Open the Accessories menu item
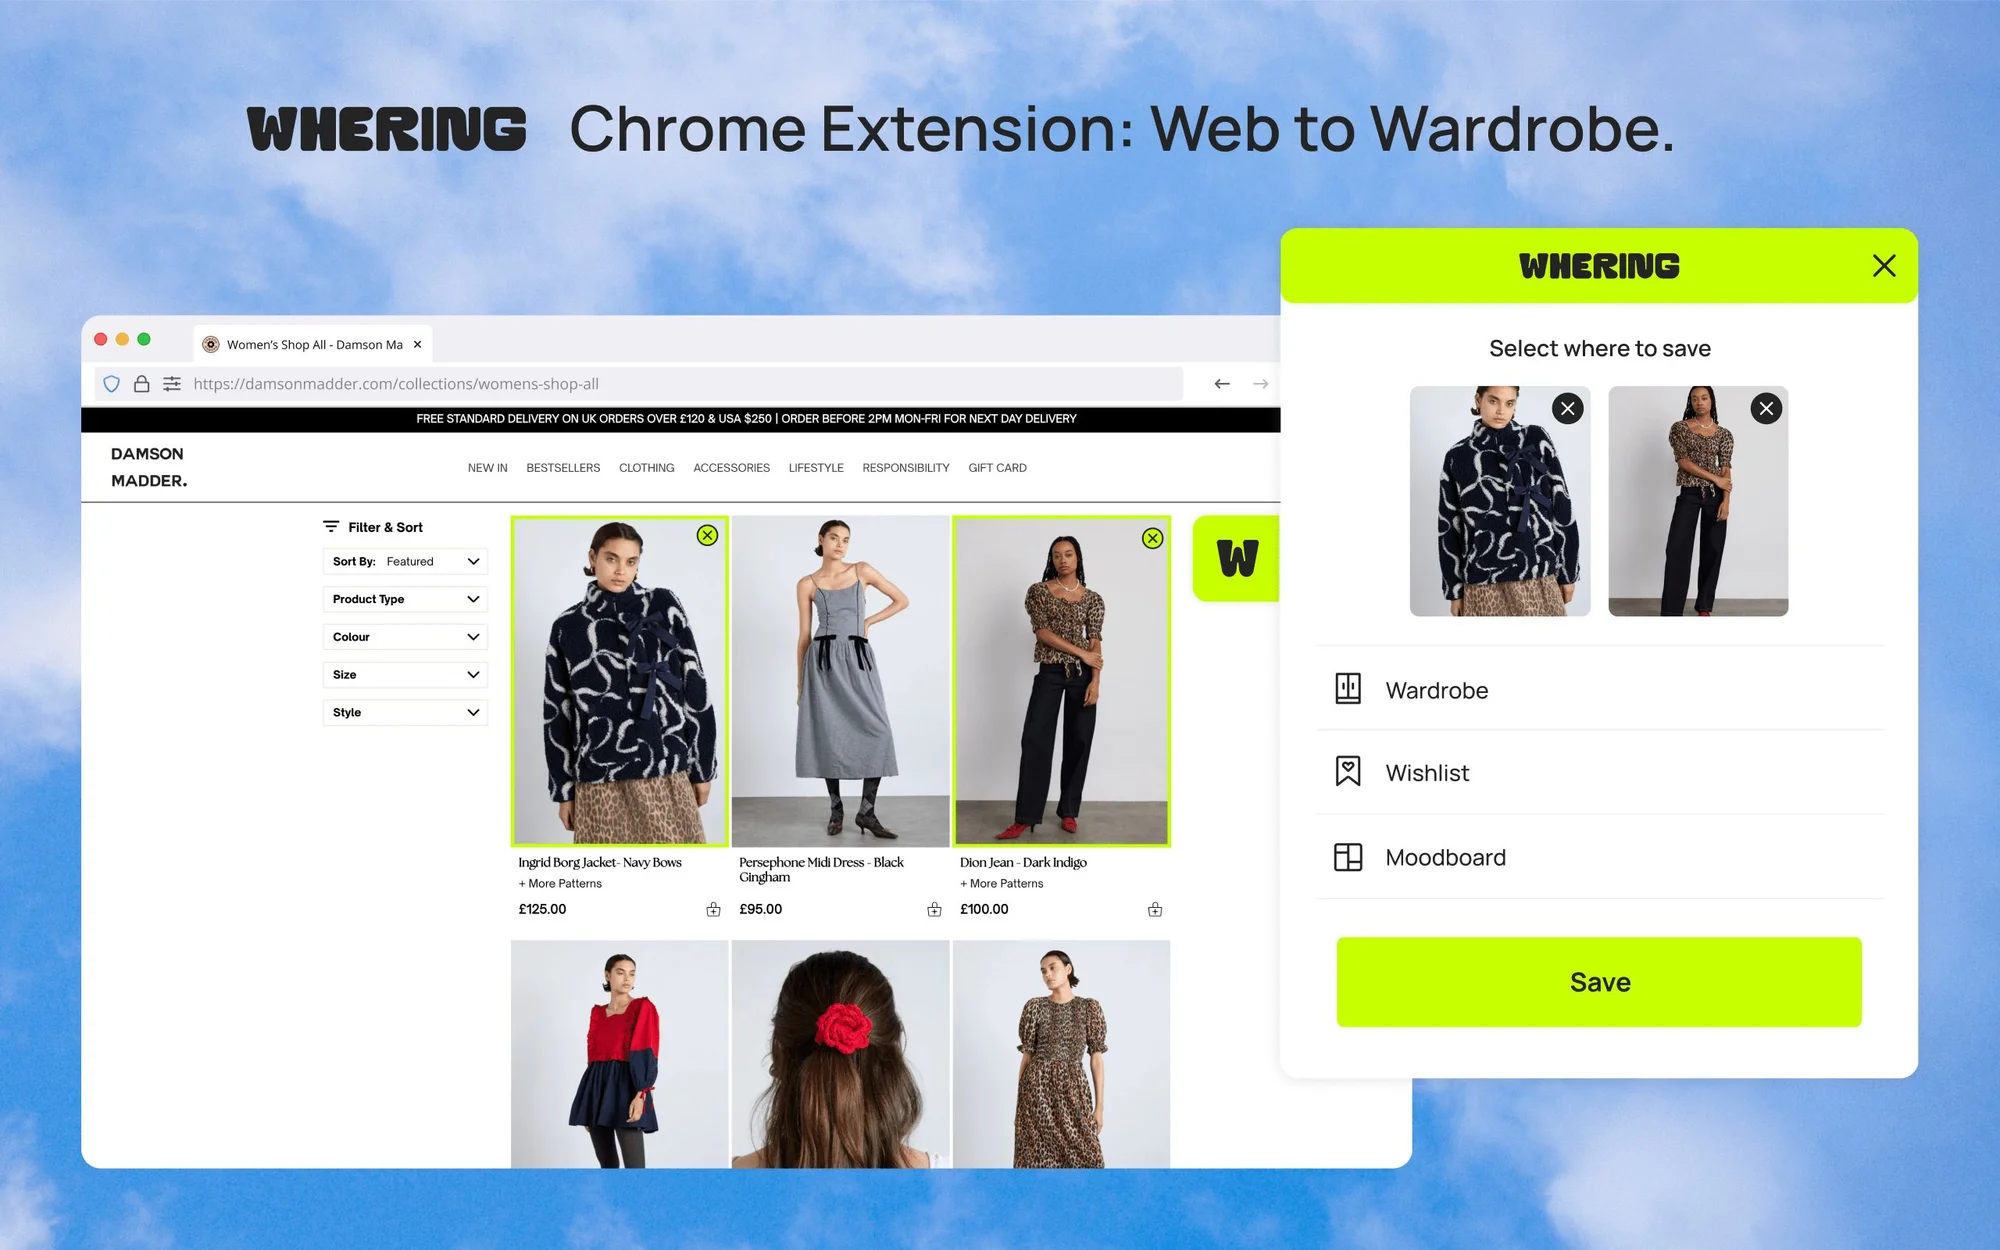This screenshot has height=1250, width=2000. (x=730, y=467)
